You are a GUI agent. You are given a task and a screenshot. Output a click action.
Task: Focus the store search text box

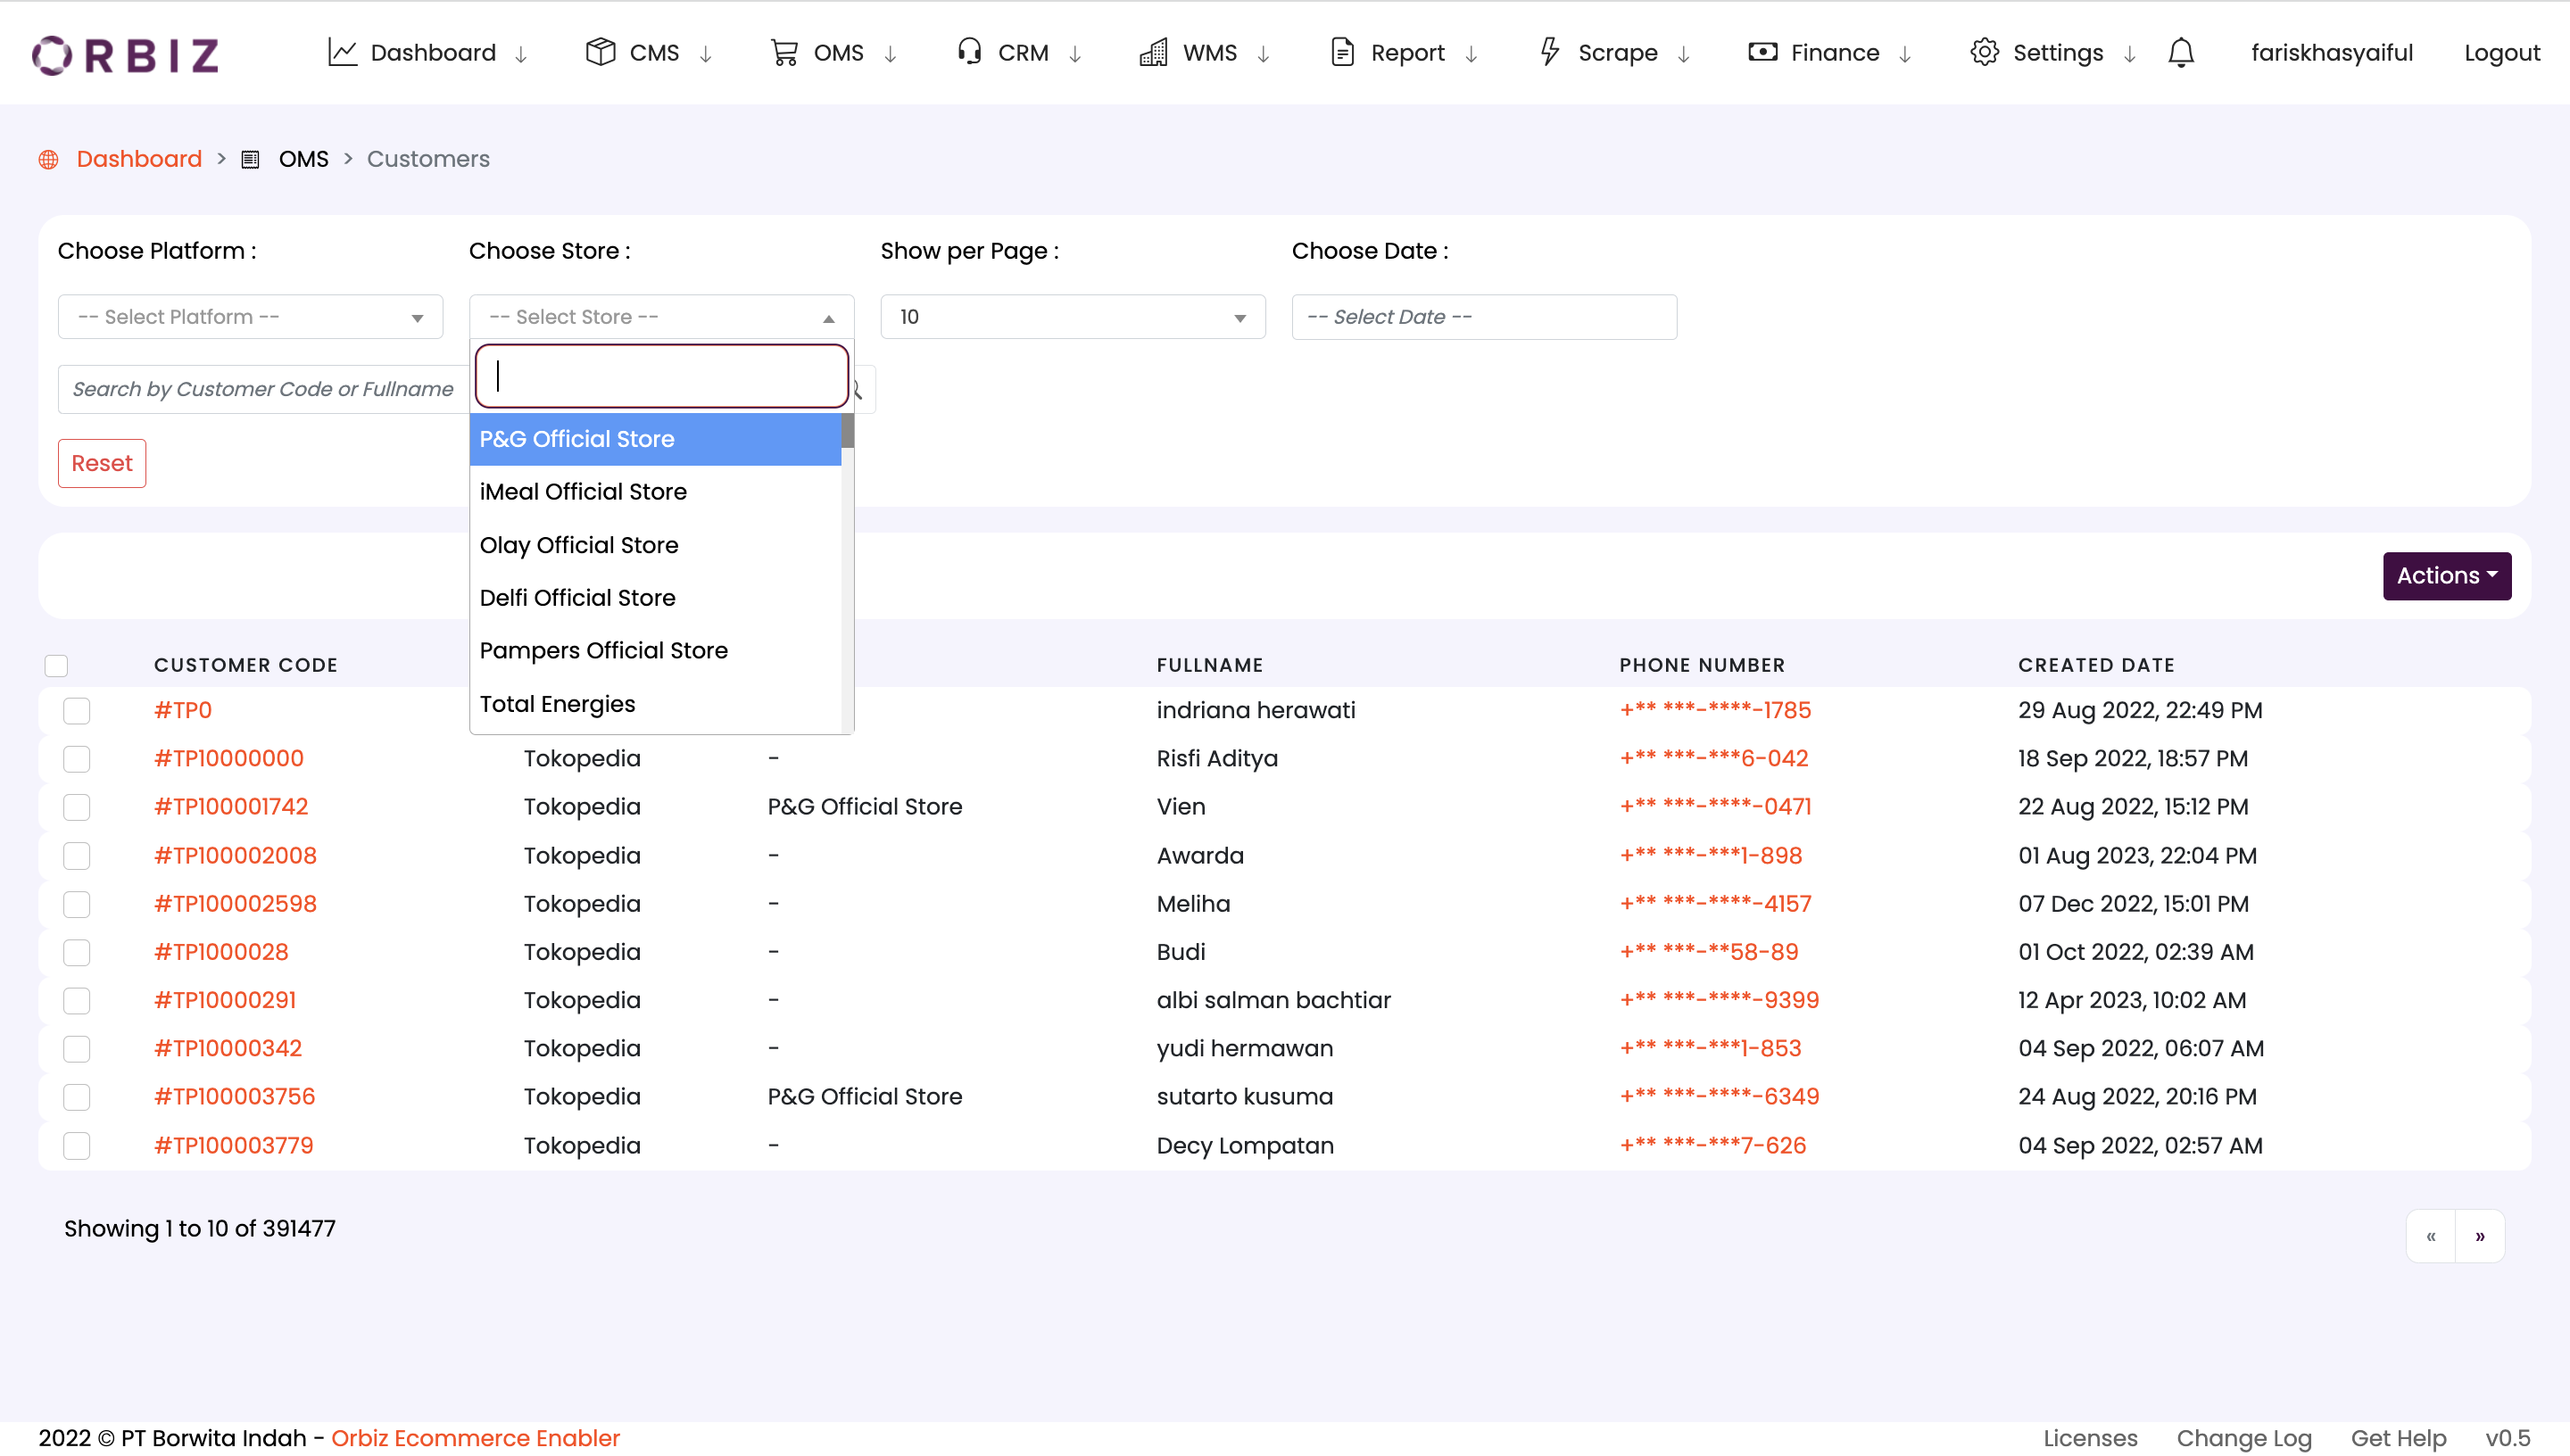pos(661,376)
